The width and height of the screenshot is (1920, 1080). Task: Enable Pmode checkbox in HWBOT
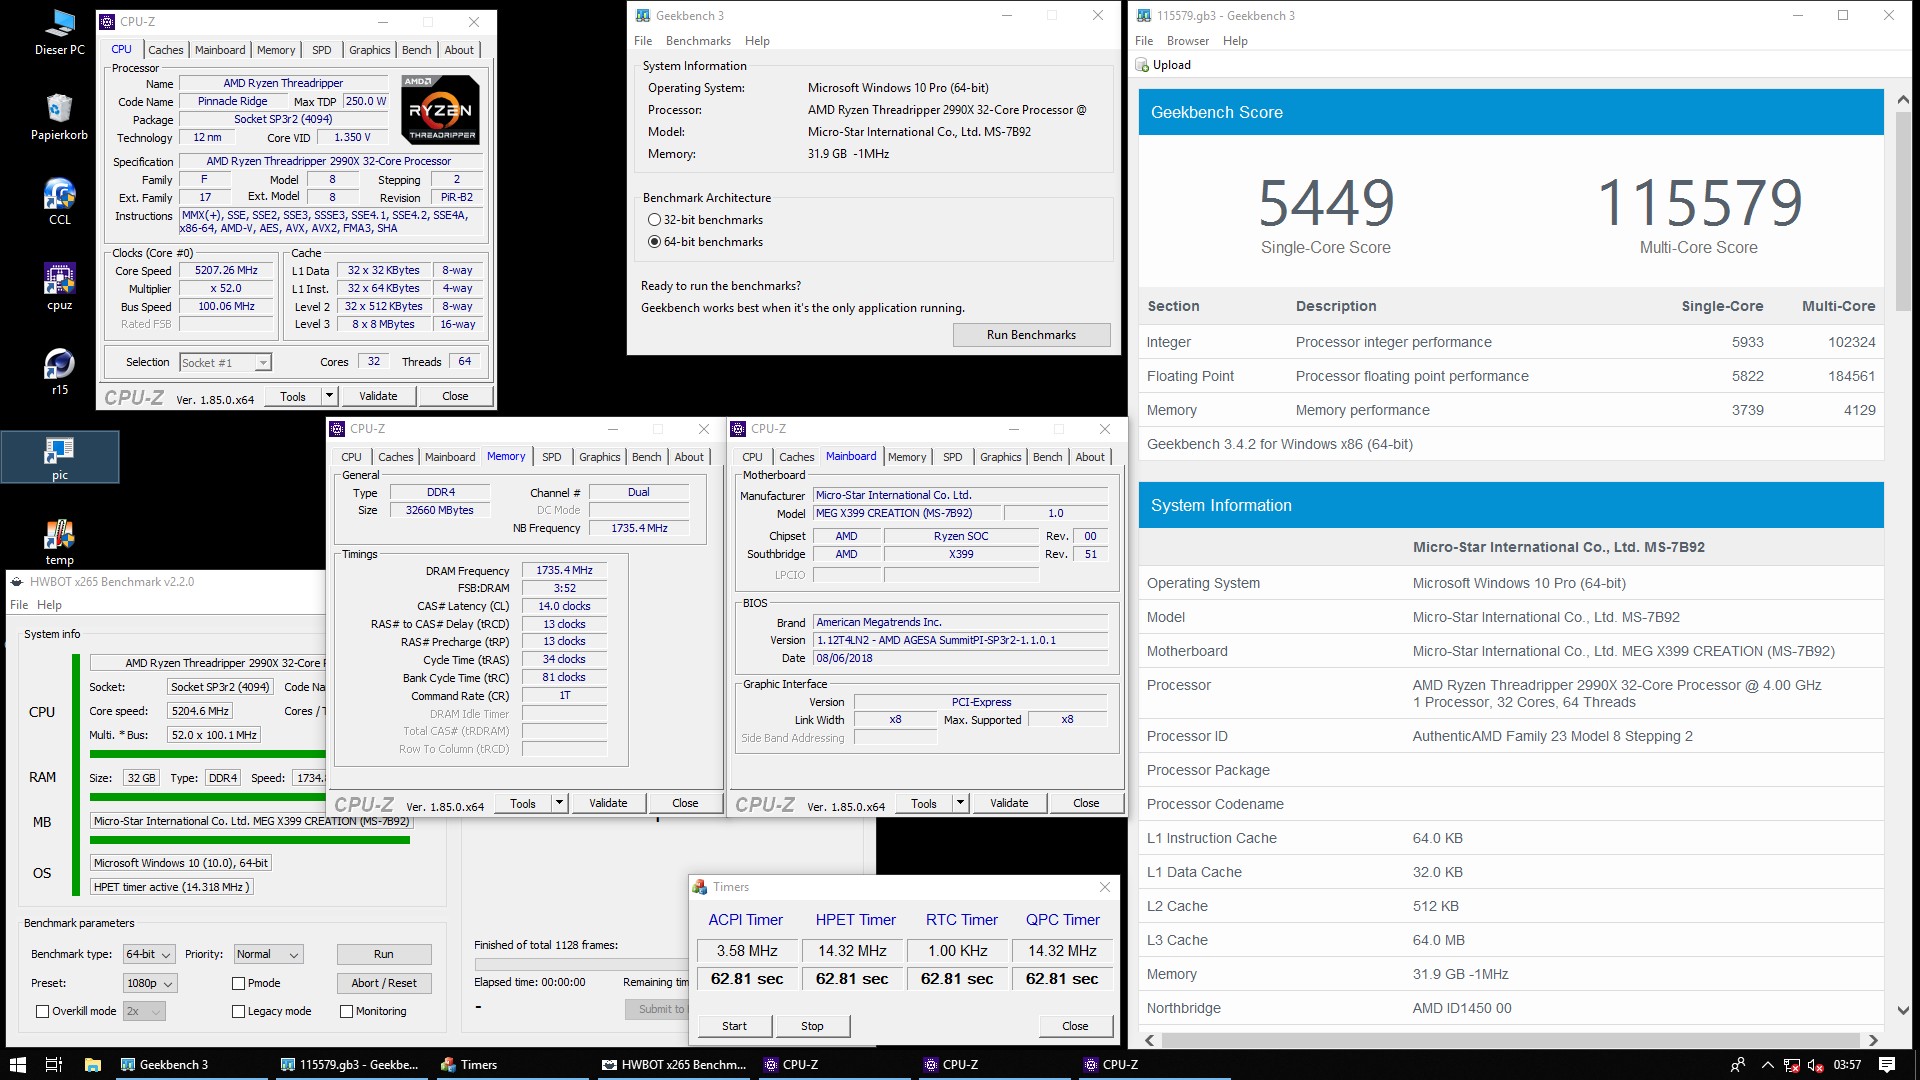238,984
